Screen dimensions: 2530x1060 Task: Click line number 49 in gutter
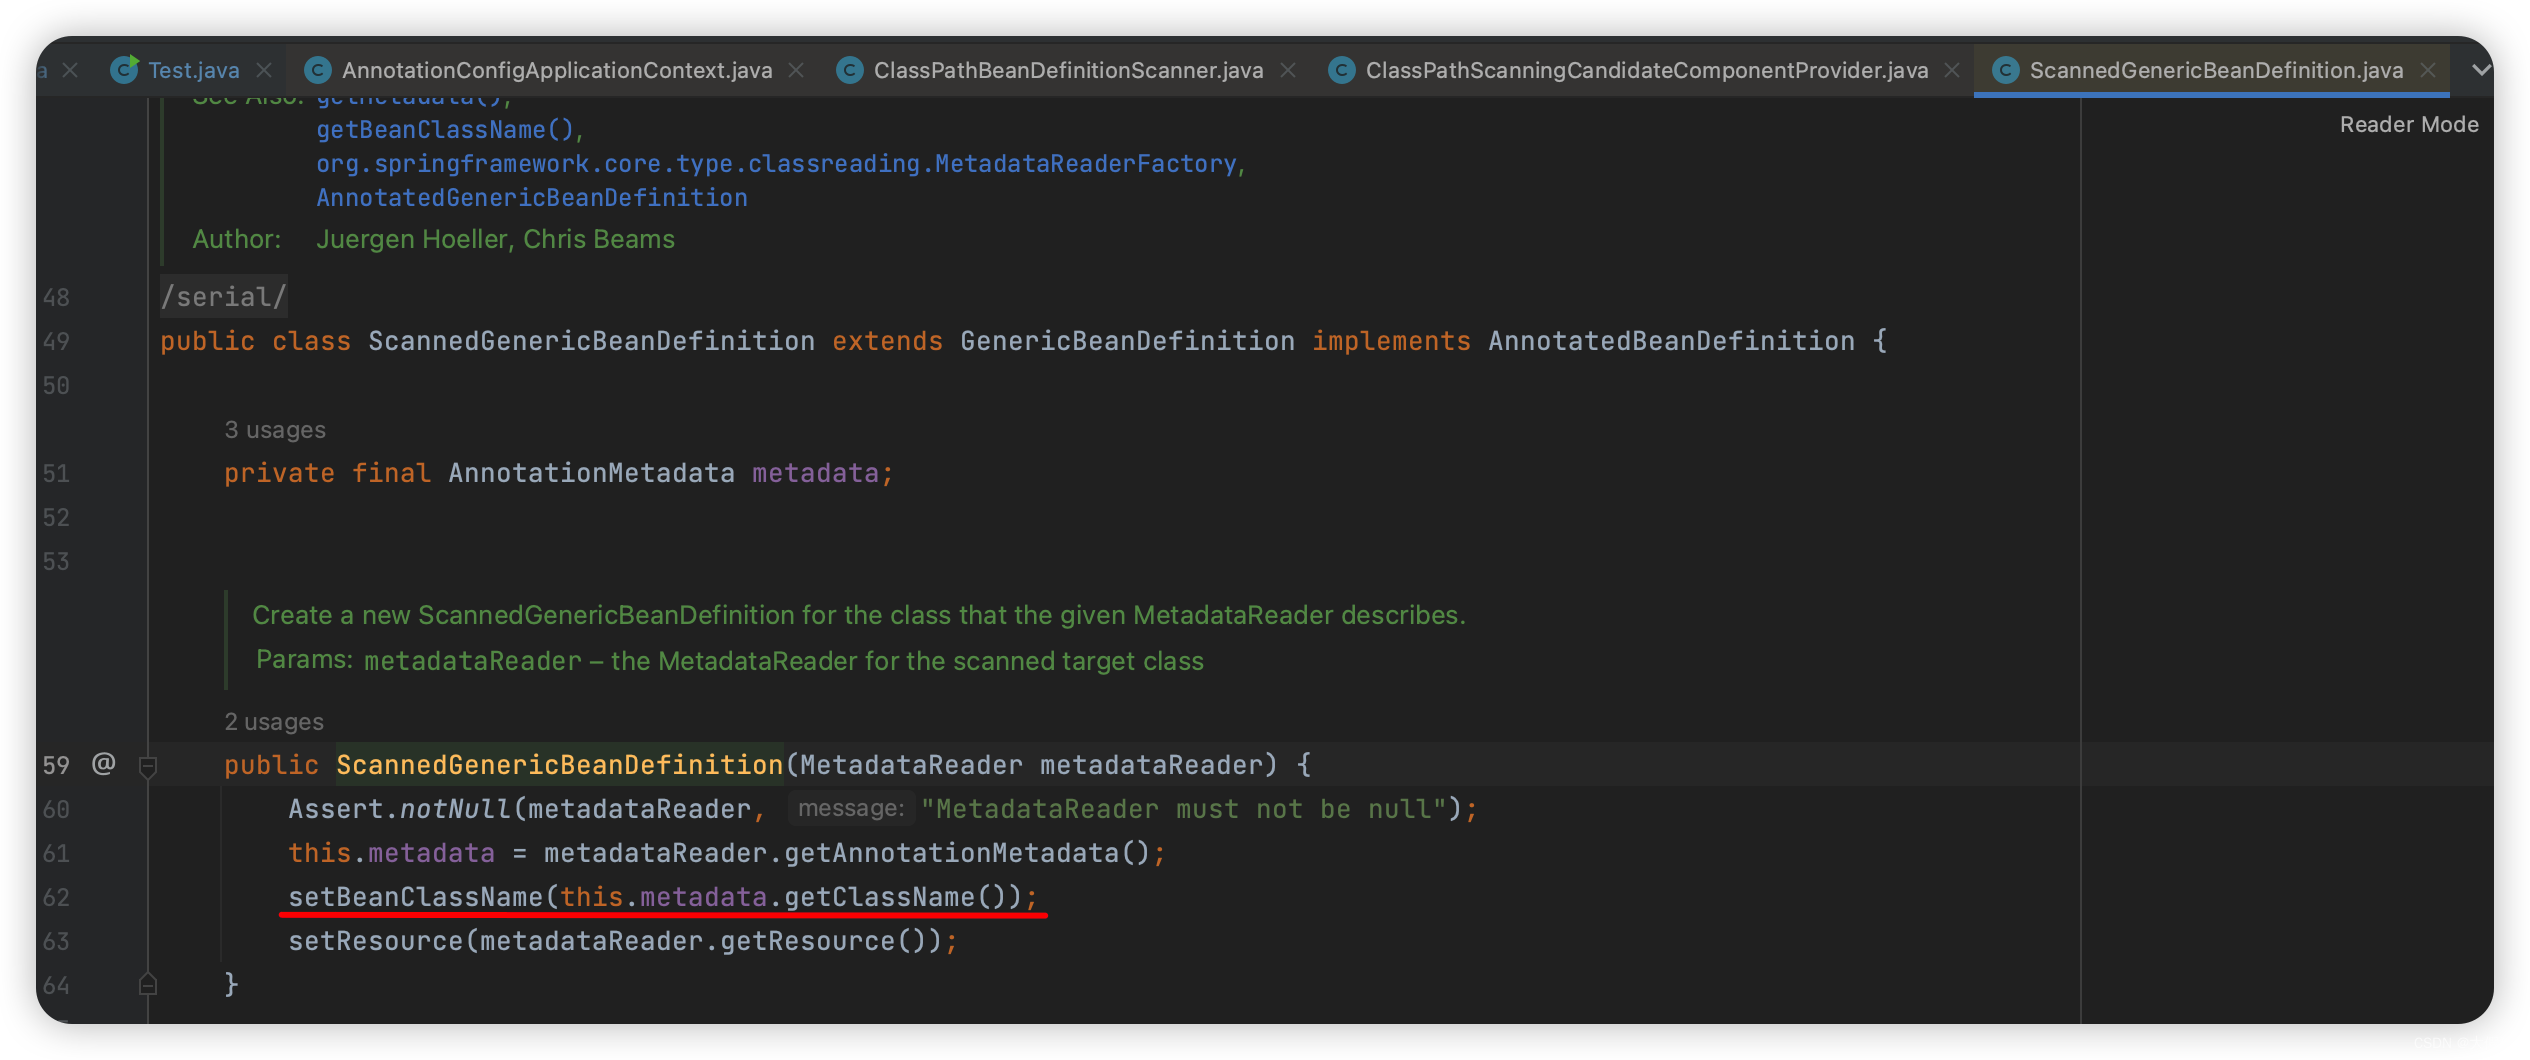point(56,341)
